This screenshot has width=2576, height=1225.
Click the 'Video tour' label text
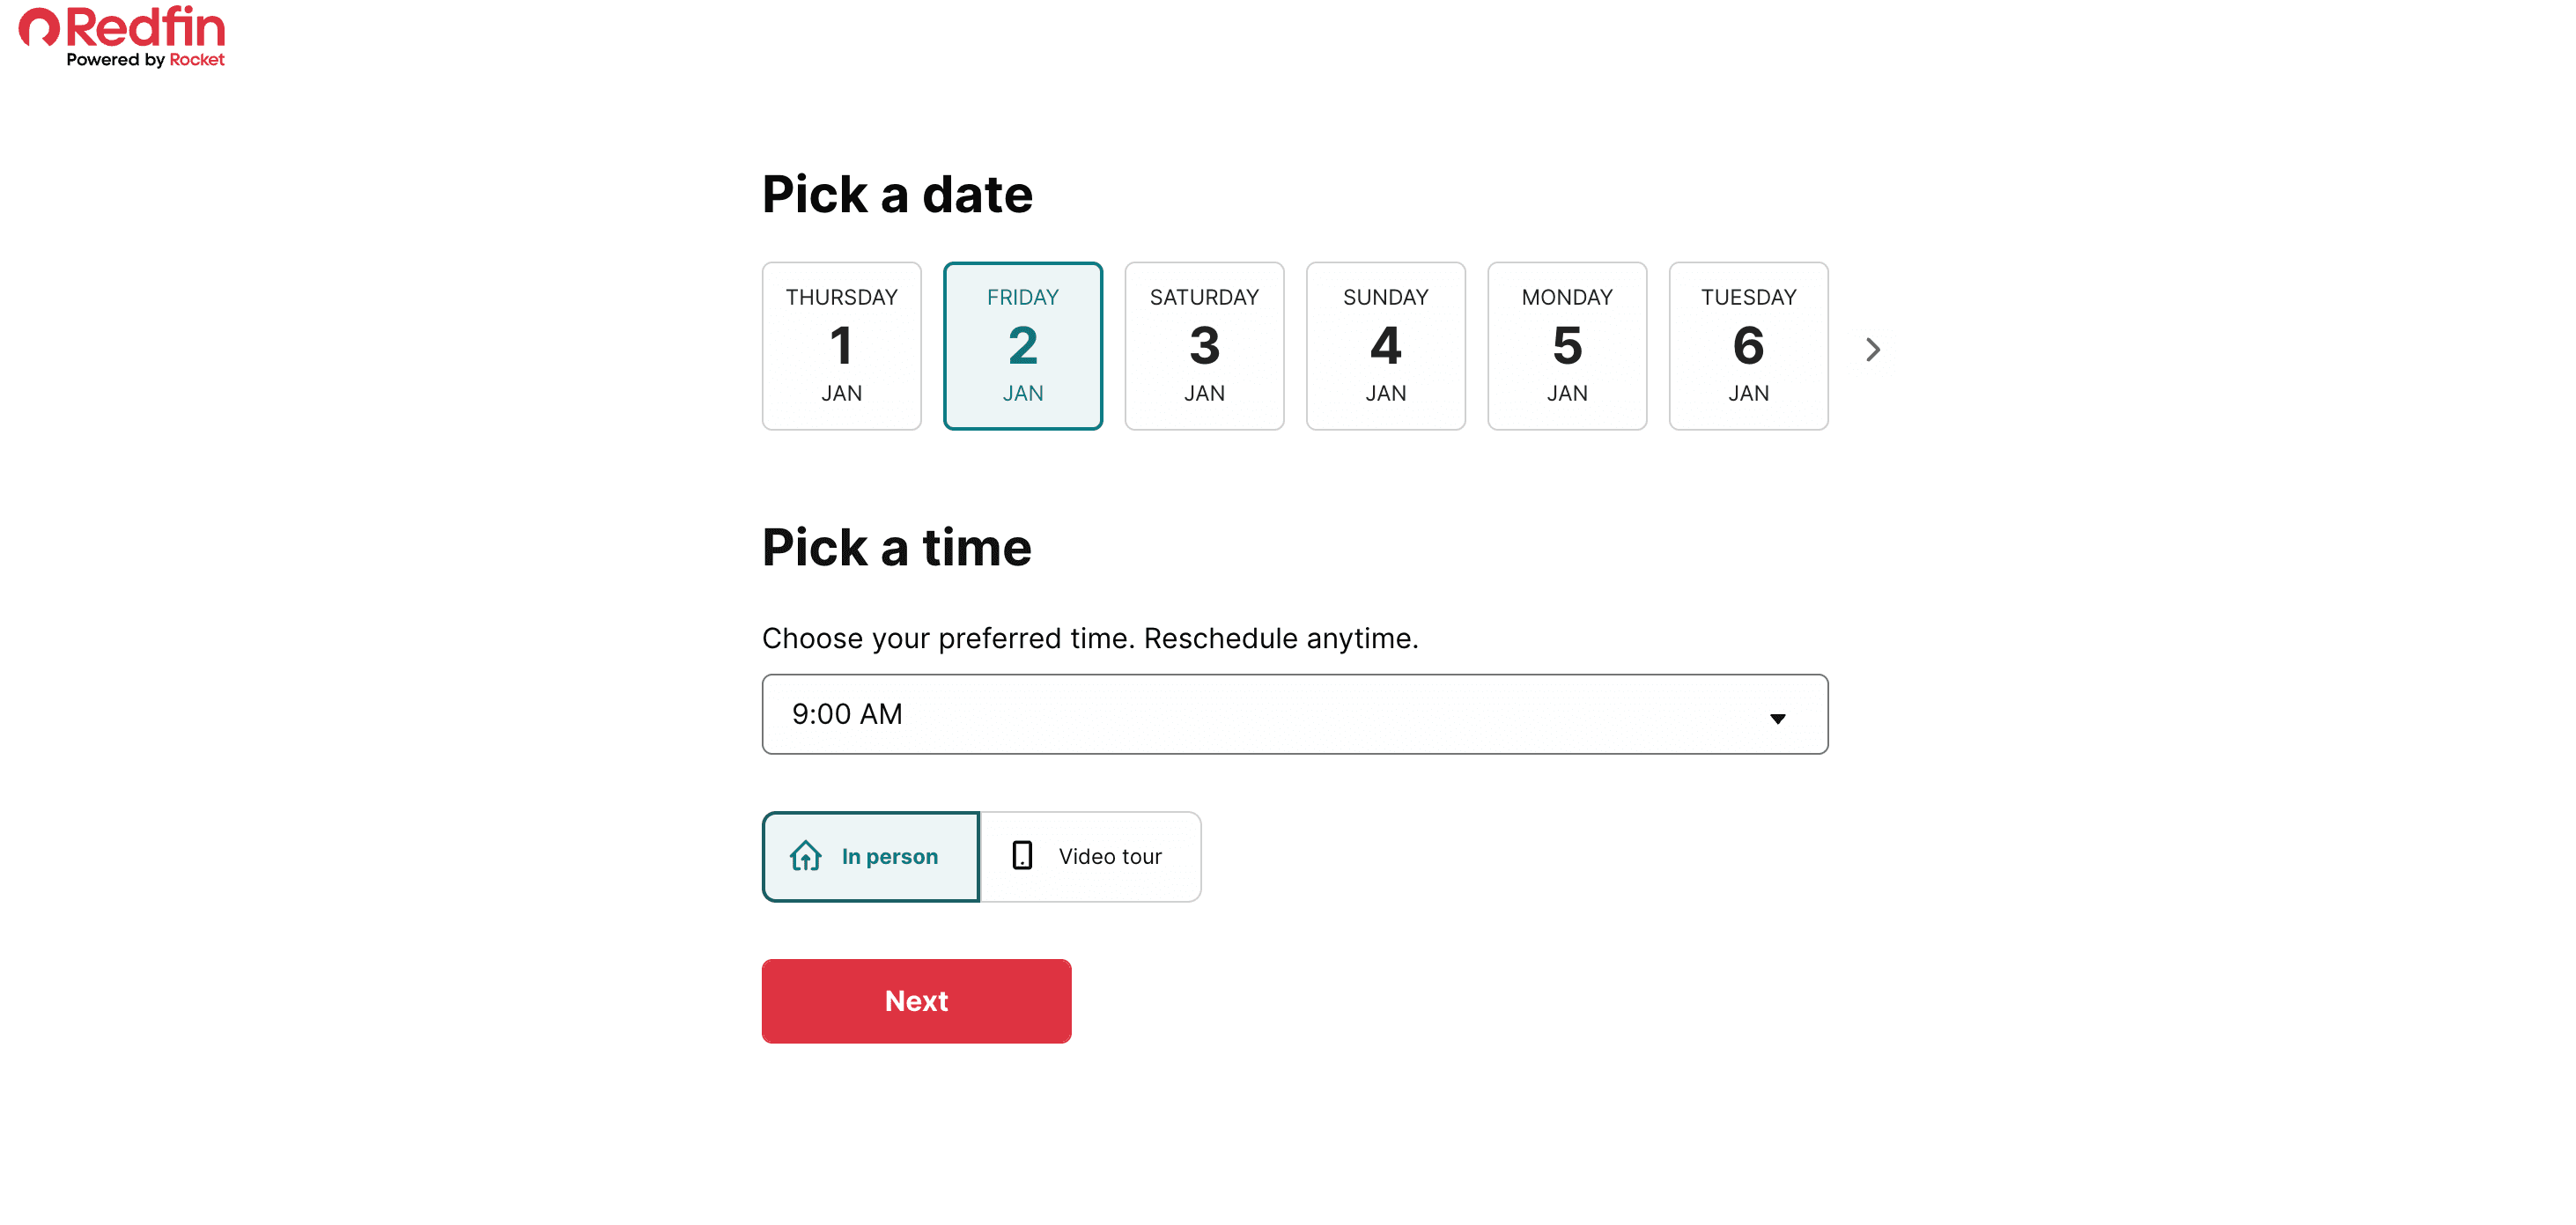coord(1110,856)
